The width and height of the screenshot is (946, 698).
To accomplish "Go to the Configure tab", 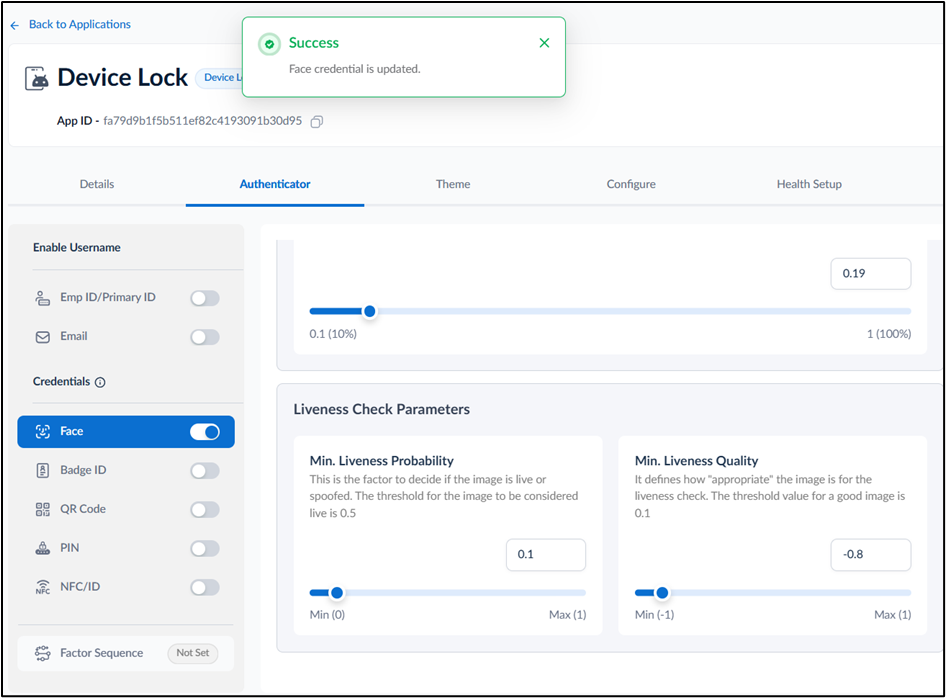I will (x=631, y=184).
